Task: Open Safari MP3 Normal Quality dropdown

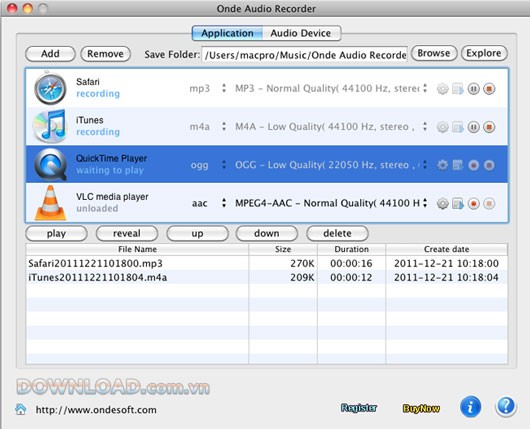Action: click(331, 89)
